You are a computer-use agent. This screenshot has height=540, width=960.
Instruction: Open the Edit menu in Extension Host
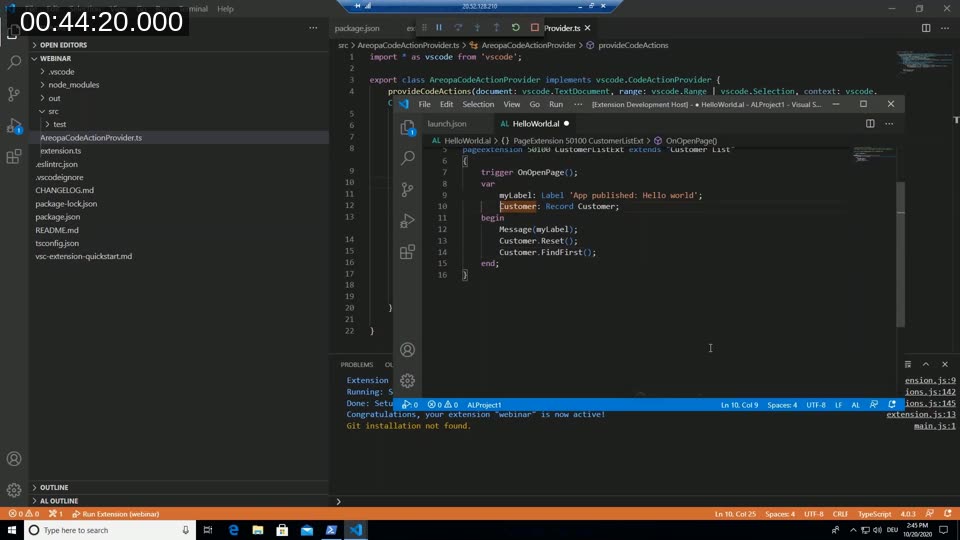pos(446,104)
